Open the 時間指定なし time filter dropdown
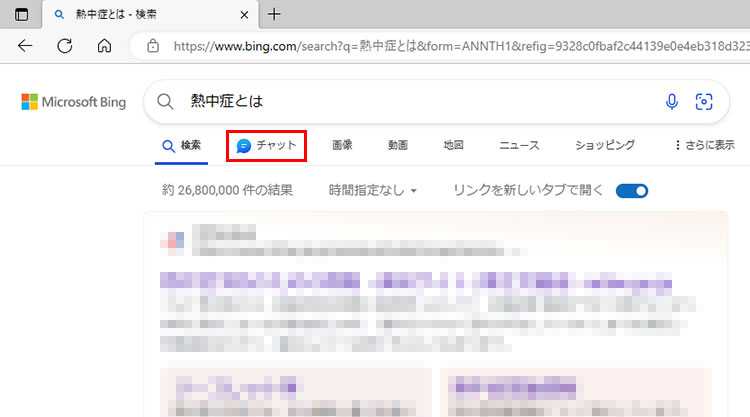This screenshot has height=417, width=750. pos(373,190)
